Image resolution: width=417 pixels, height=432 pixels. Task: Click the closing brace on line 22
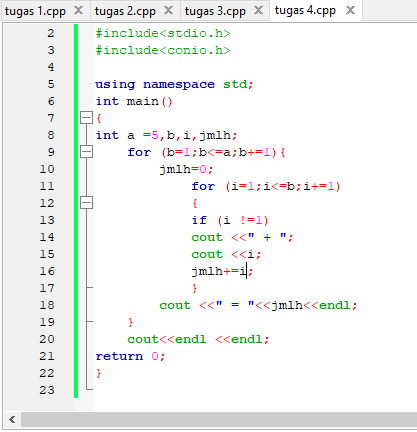click(x=99, y=373)
